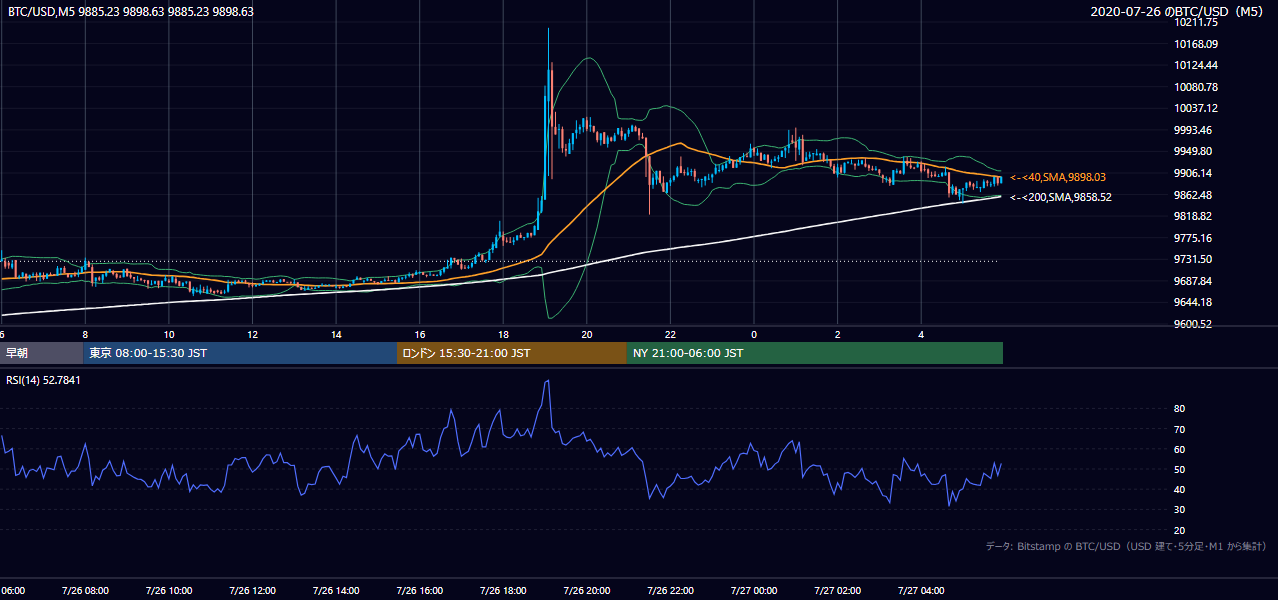Click the '<-<40,SMA,9898.03' orange label
Image resolution: width=1278 pixels, height=600 pixels.
(1058, 177)
